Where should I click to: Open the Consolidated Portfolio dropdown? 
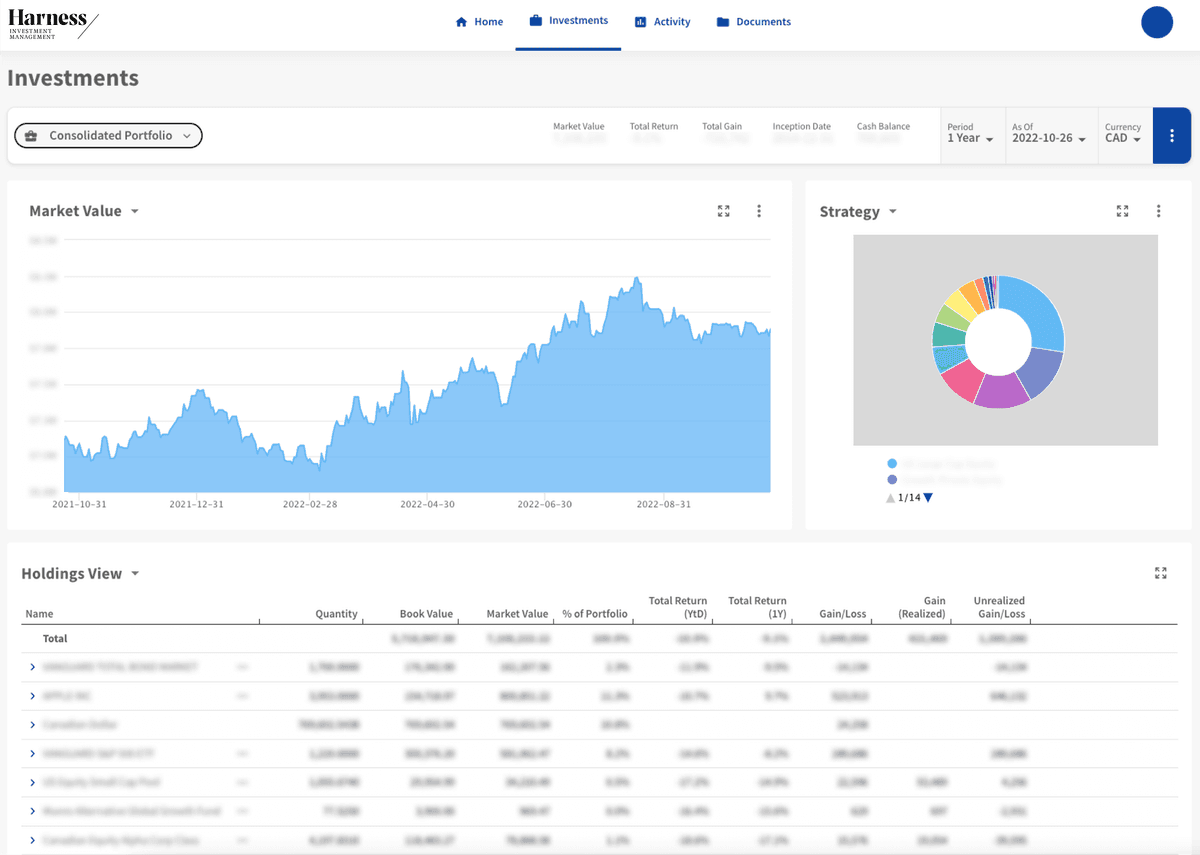click(x=108, y=136)
